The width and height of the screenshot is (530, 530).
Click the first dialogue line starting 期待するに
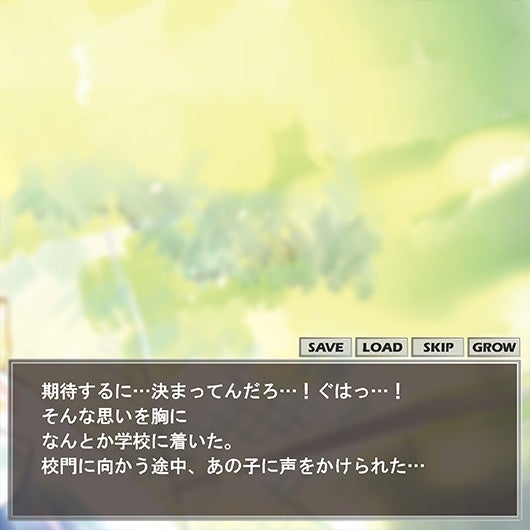pyautogui.click(x=222, y=391)
